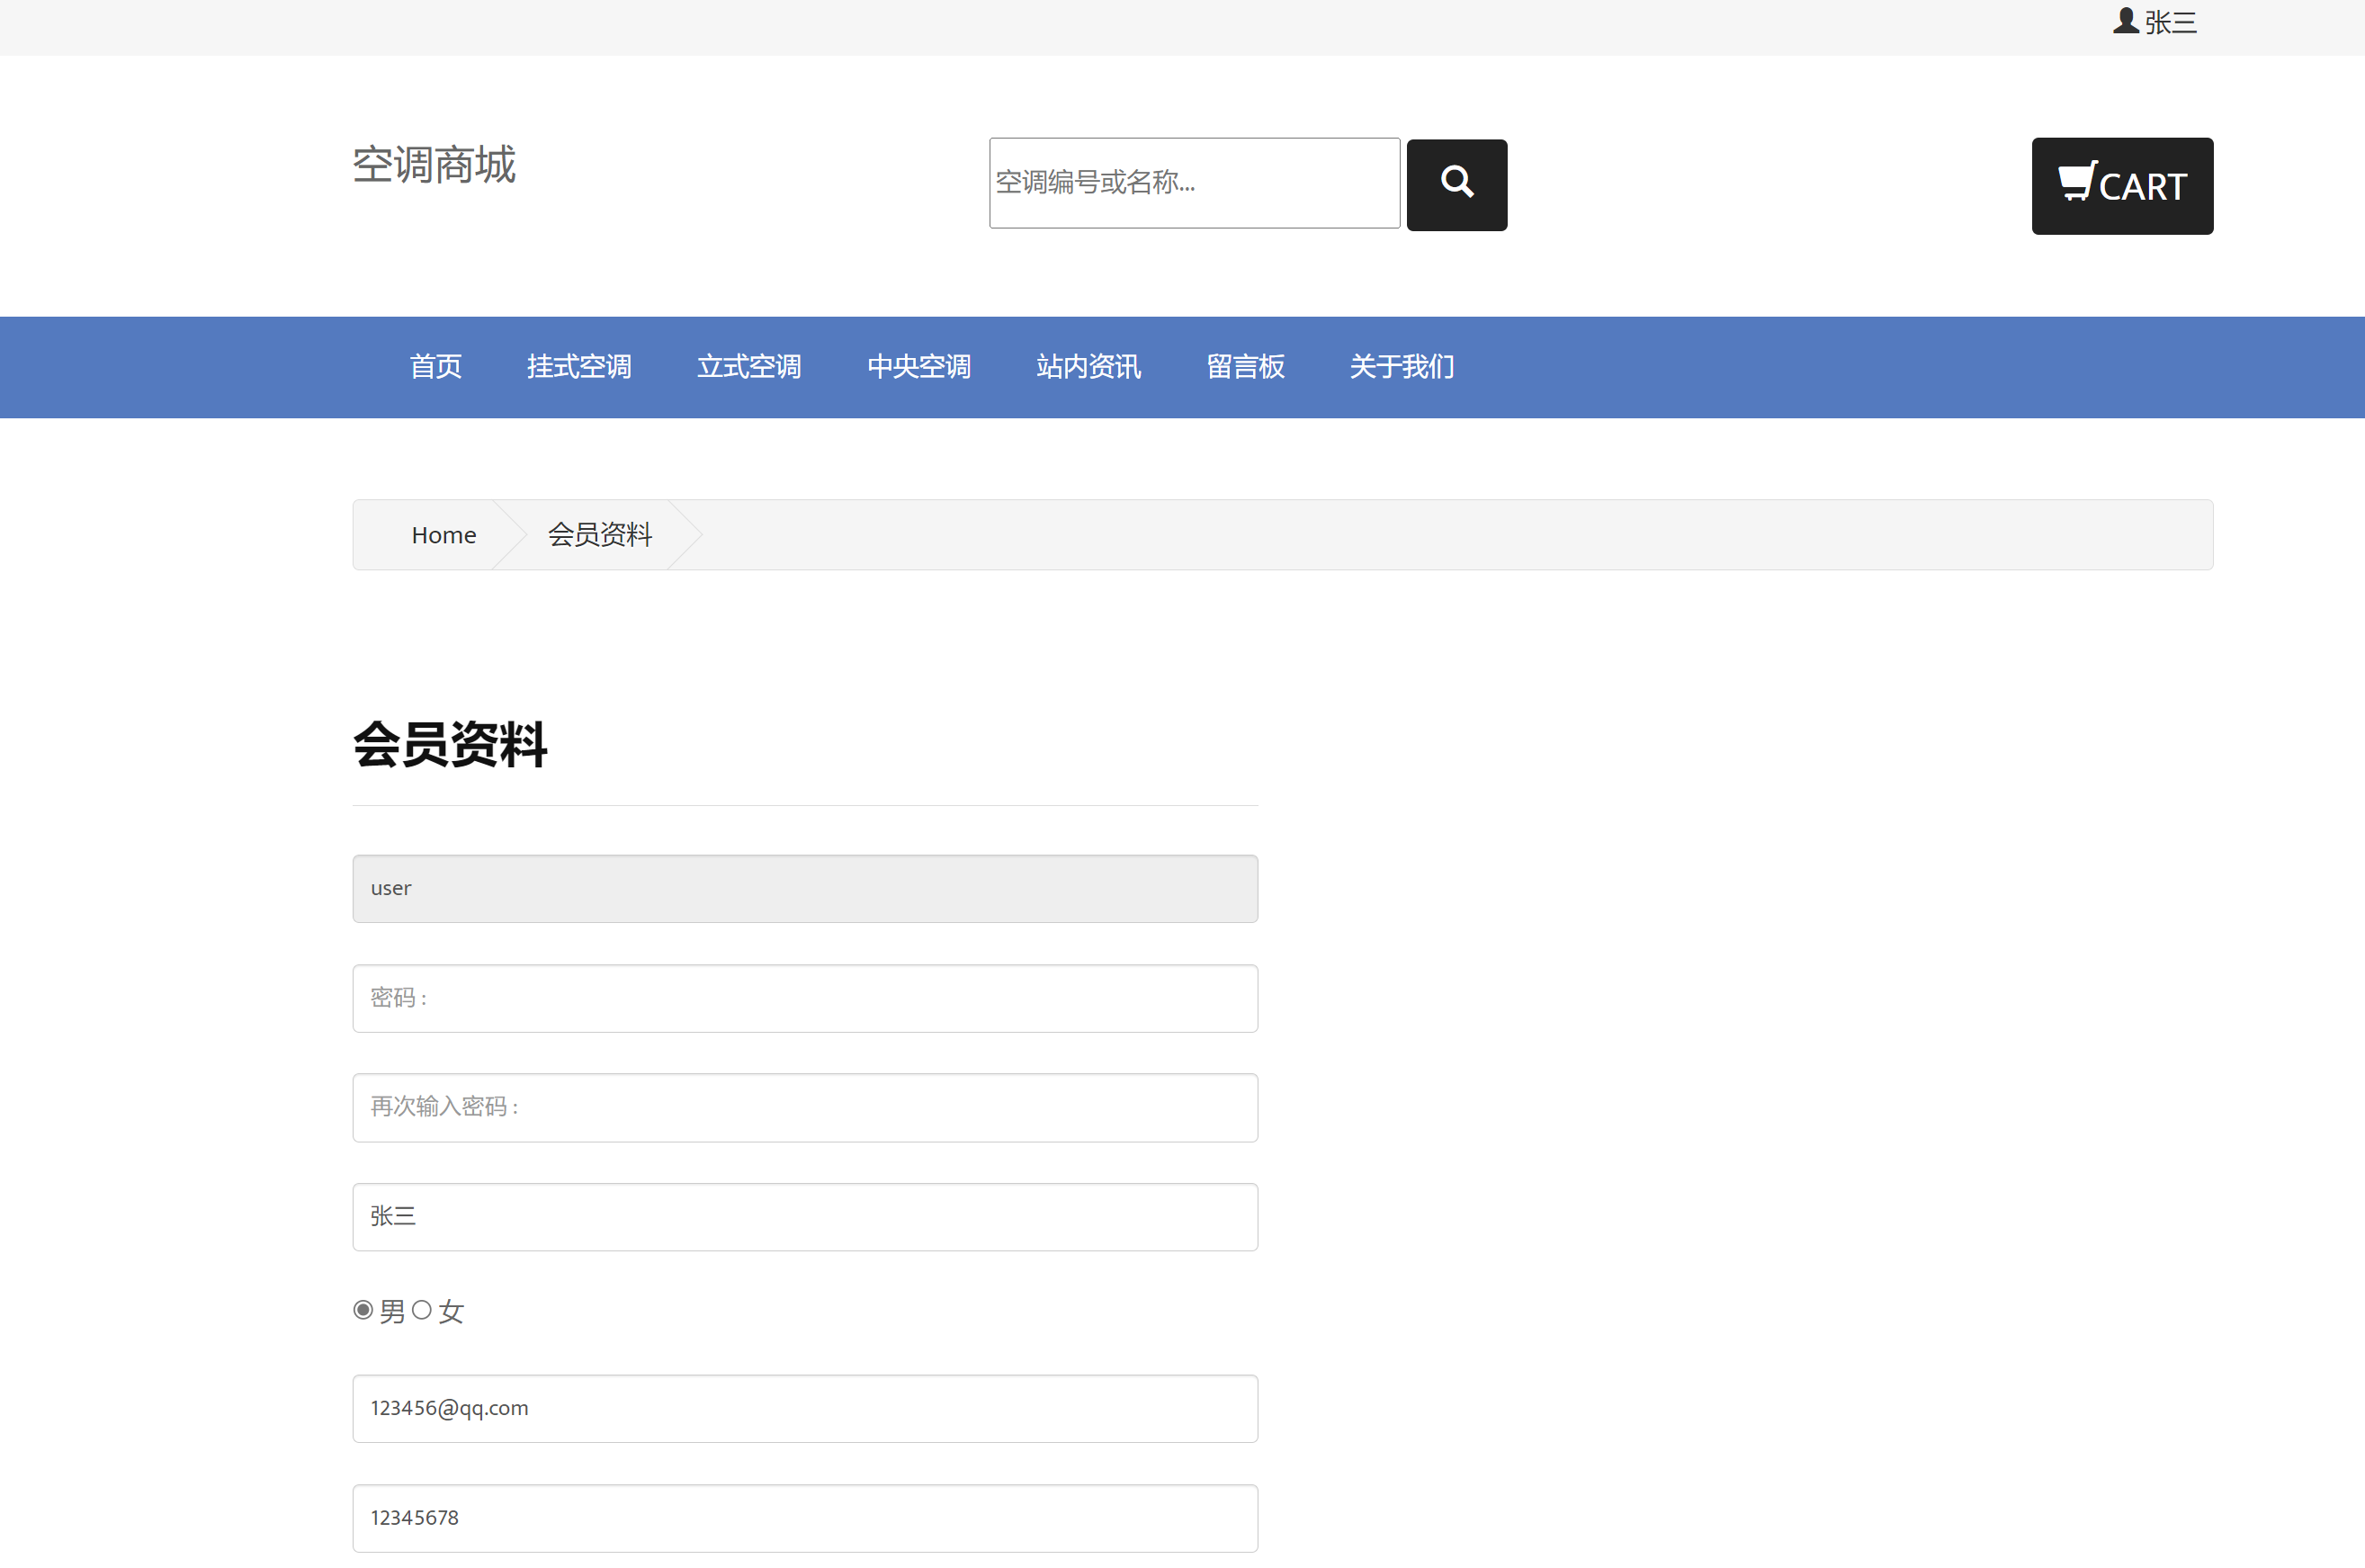Screen dimensions: 2365x1568
Task: Click the 再次输入密码 confirmation field
Action: [x=805, y=1107]
